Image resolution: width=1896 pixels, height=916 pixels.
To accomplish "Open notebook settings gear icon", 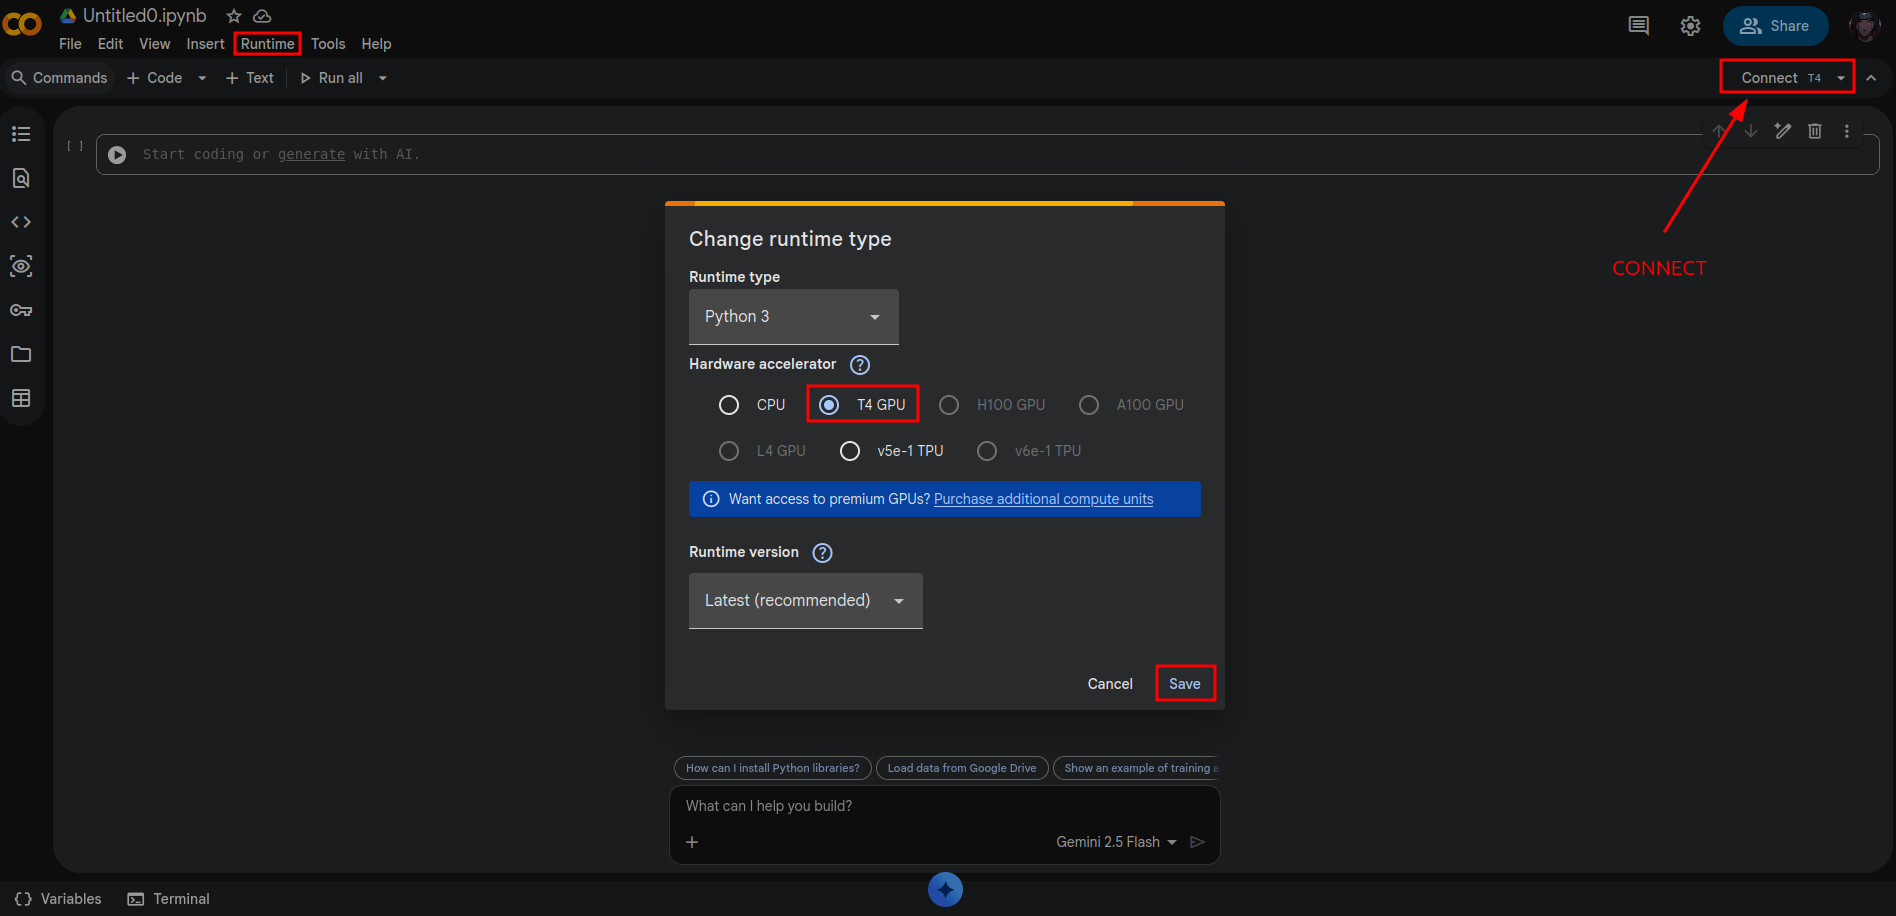I will [1690, 26].
